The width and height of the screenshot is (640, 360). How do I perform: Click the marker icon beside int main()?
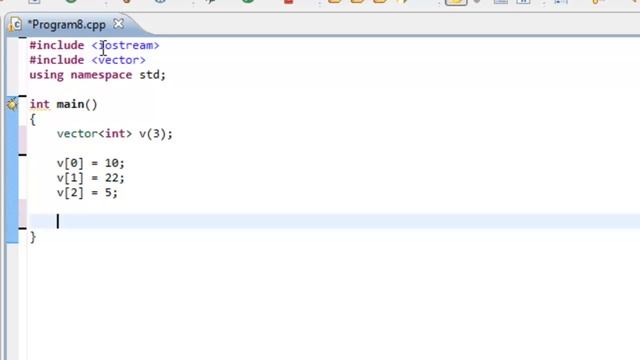pyautogui.click(x=12, y=104)
